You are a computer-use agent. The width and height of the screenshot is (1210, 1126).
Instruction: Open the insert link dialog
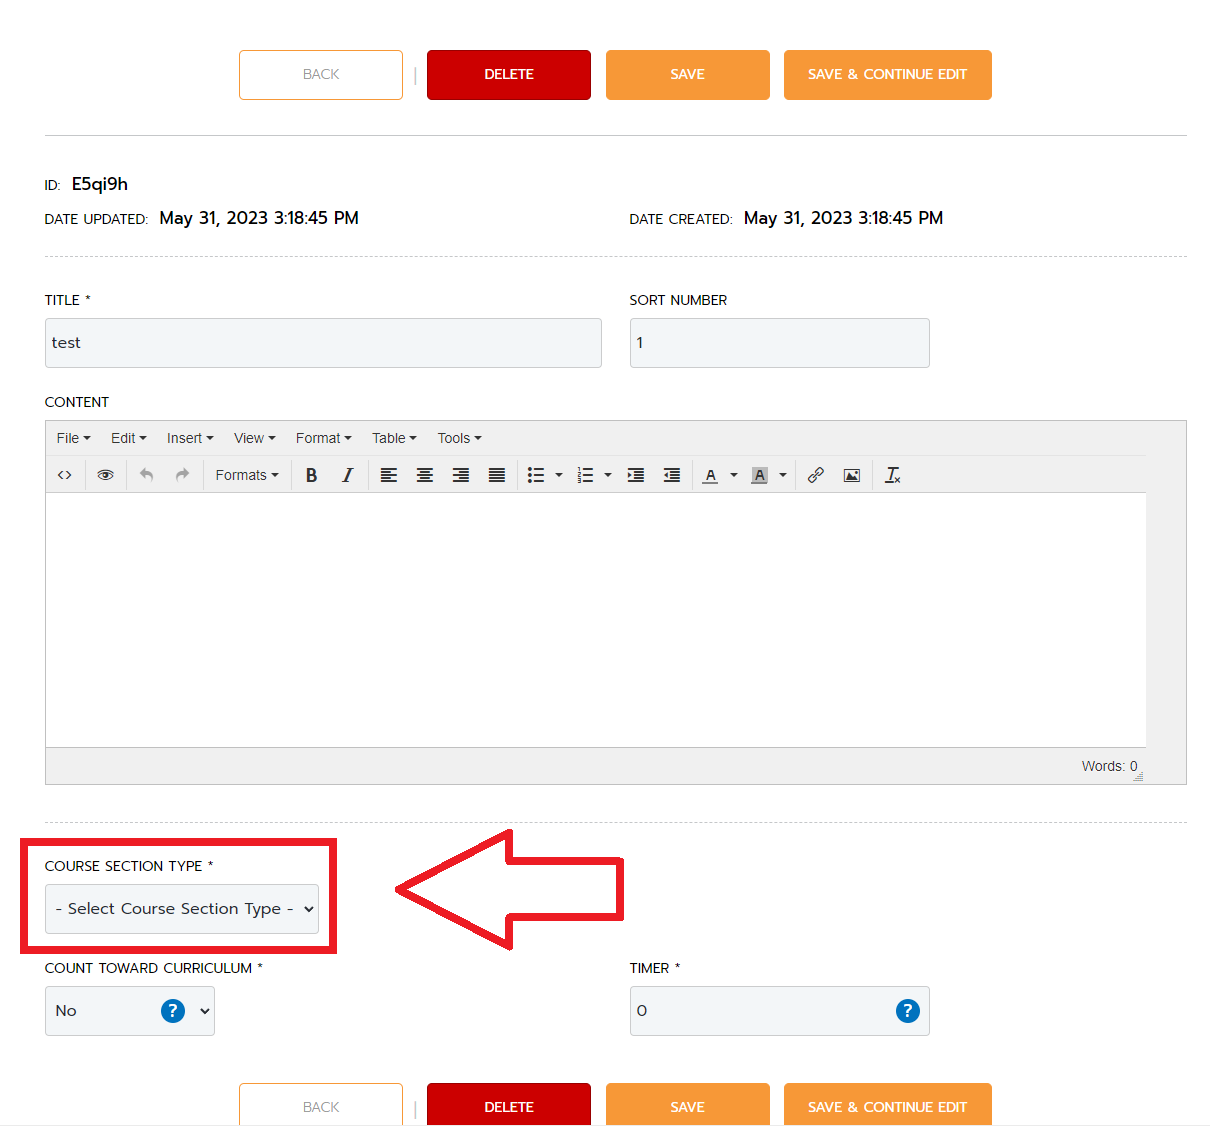click(x=815, y=474)
